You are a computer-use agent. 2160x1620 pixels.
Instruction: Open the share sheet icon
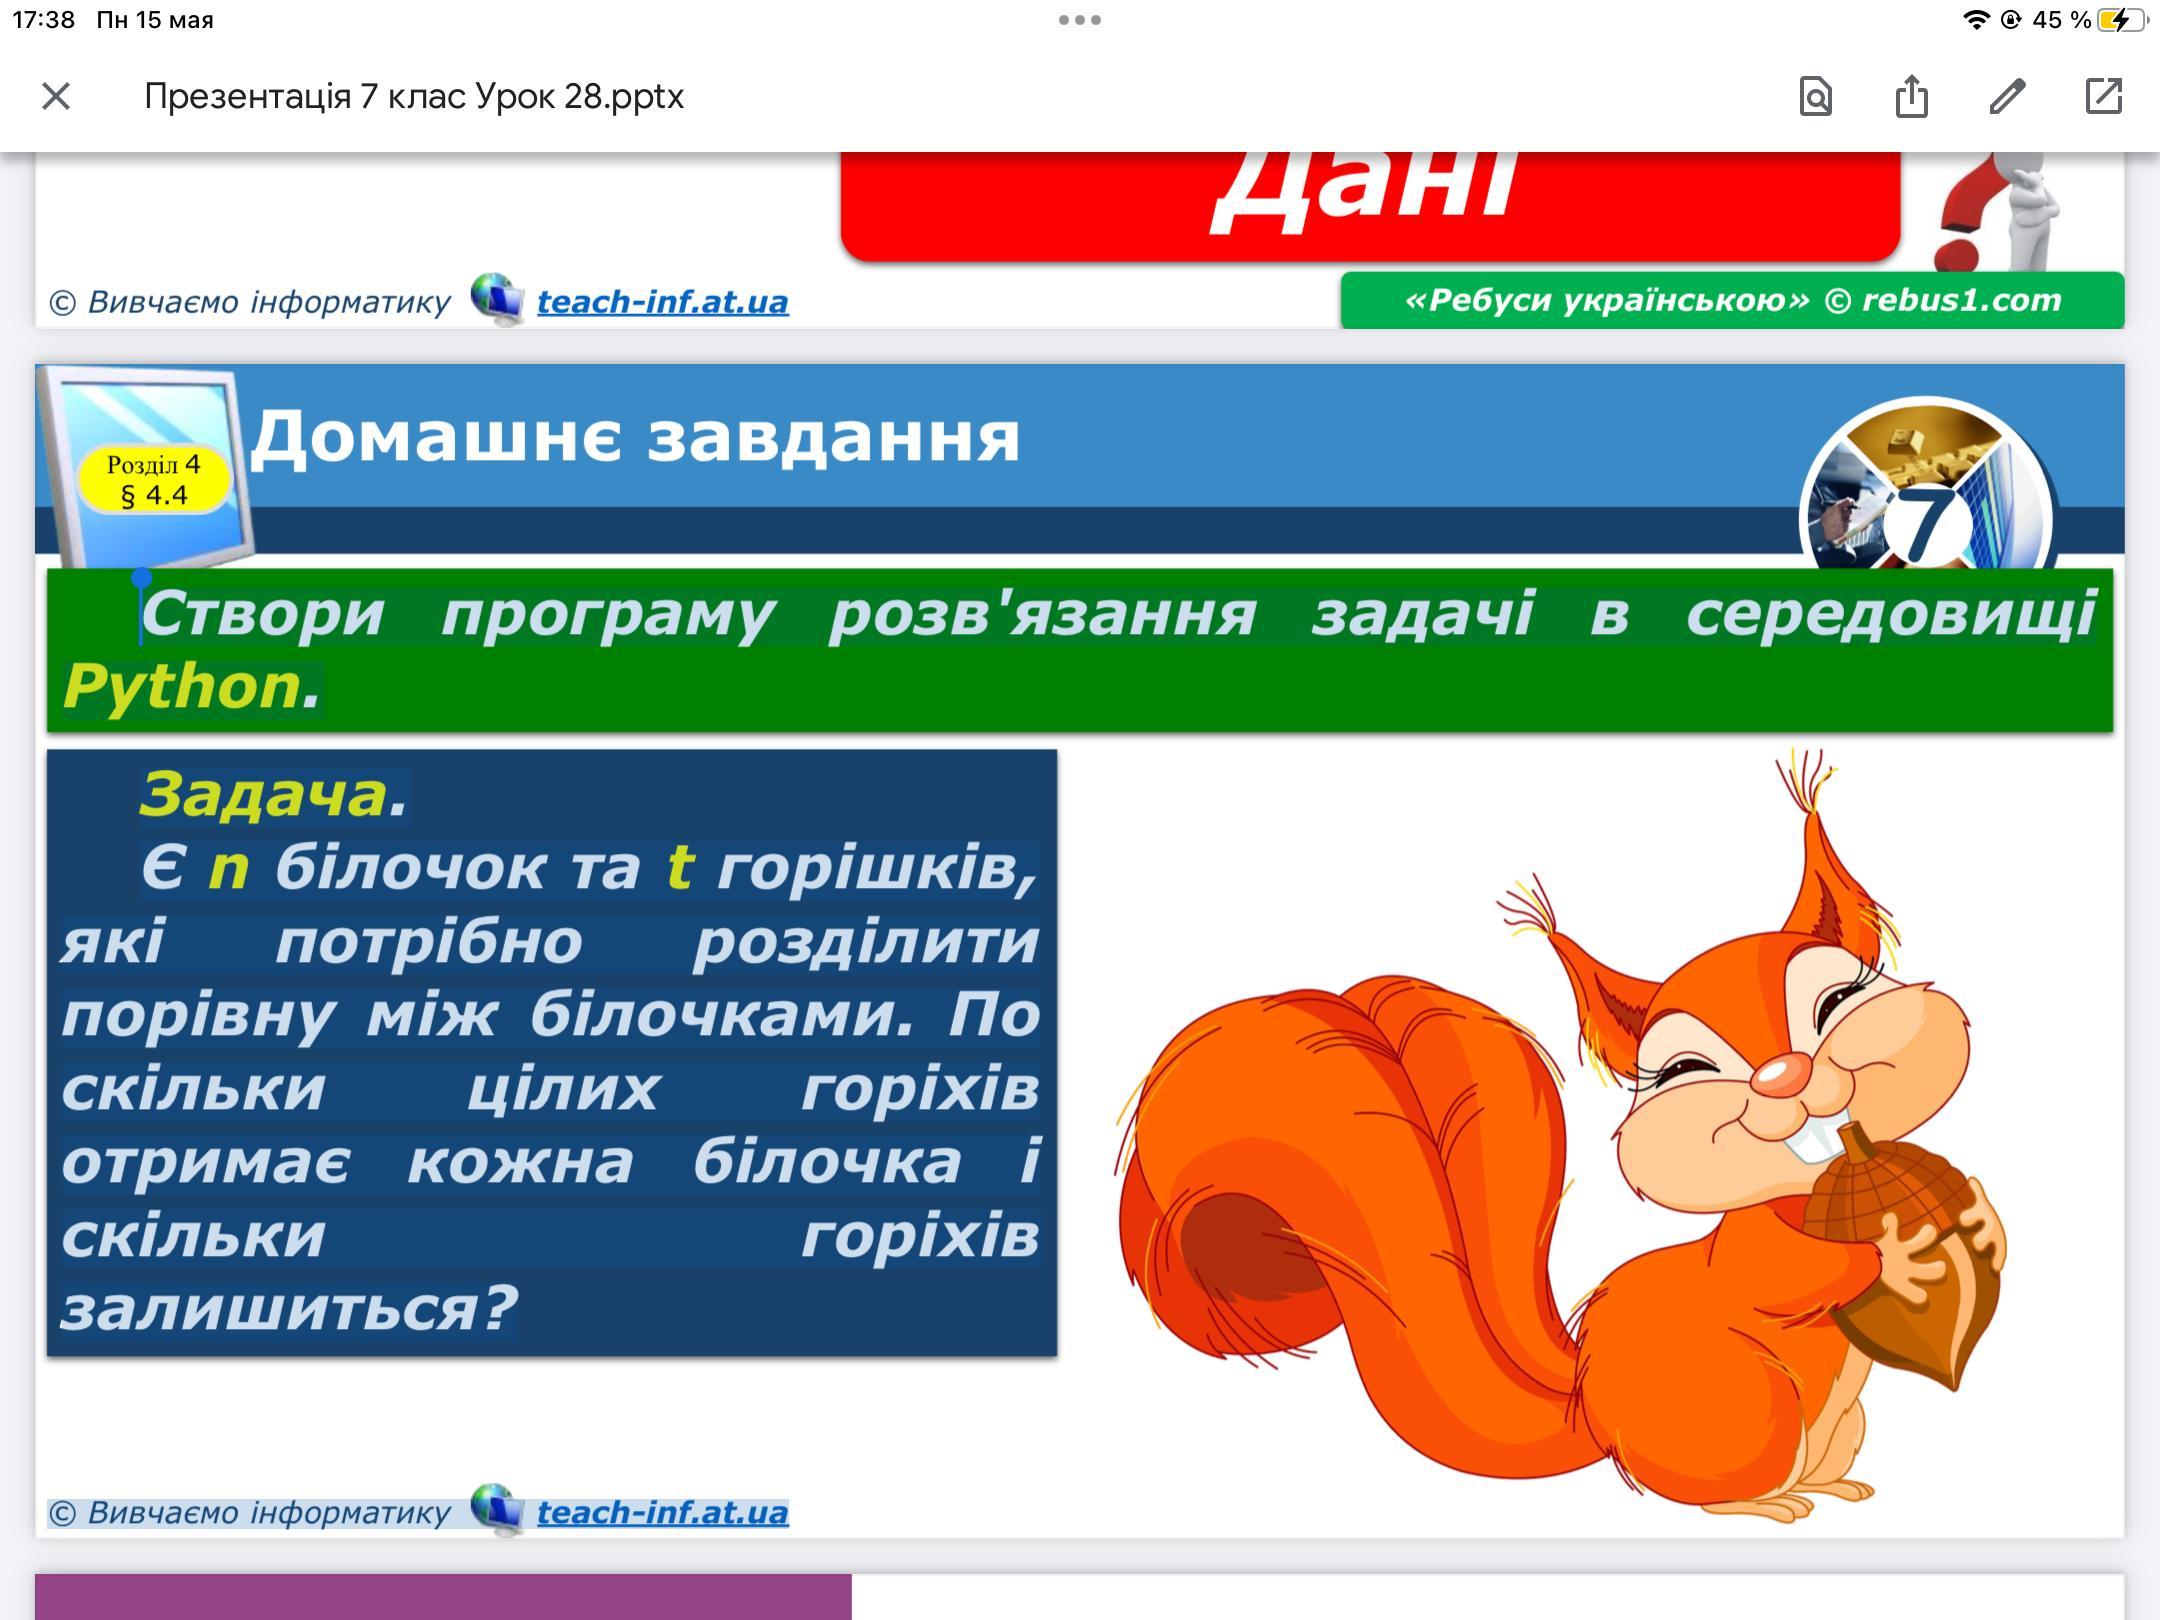click(x=1911, y=97)
